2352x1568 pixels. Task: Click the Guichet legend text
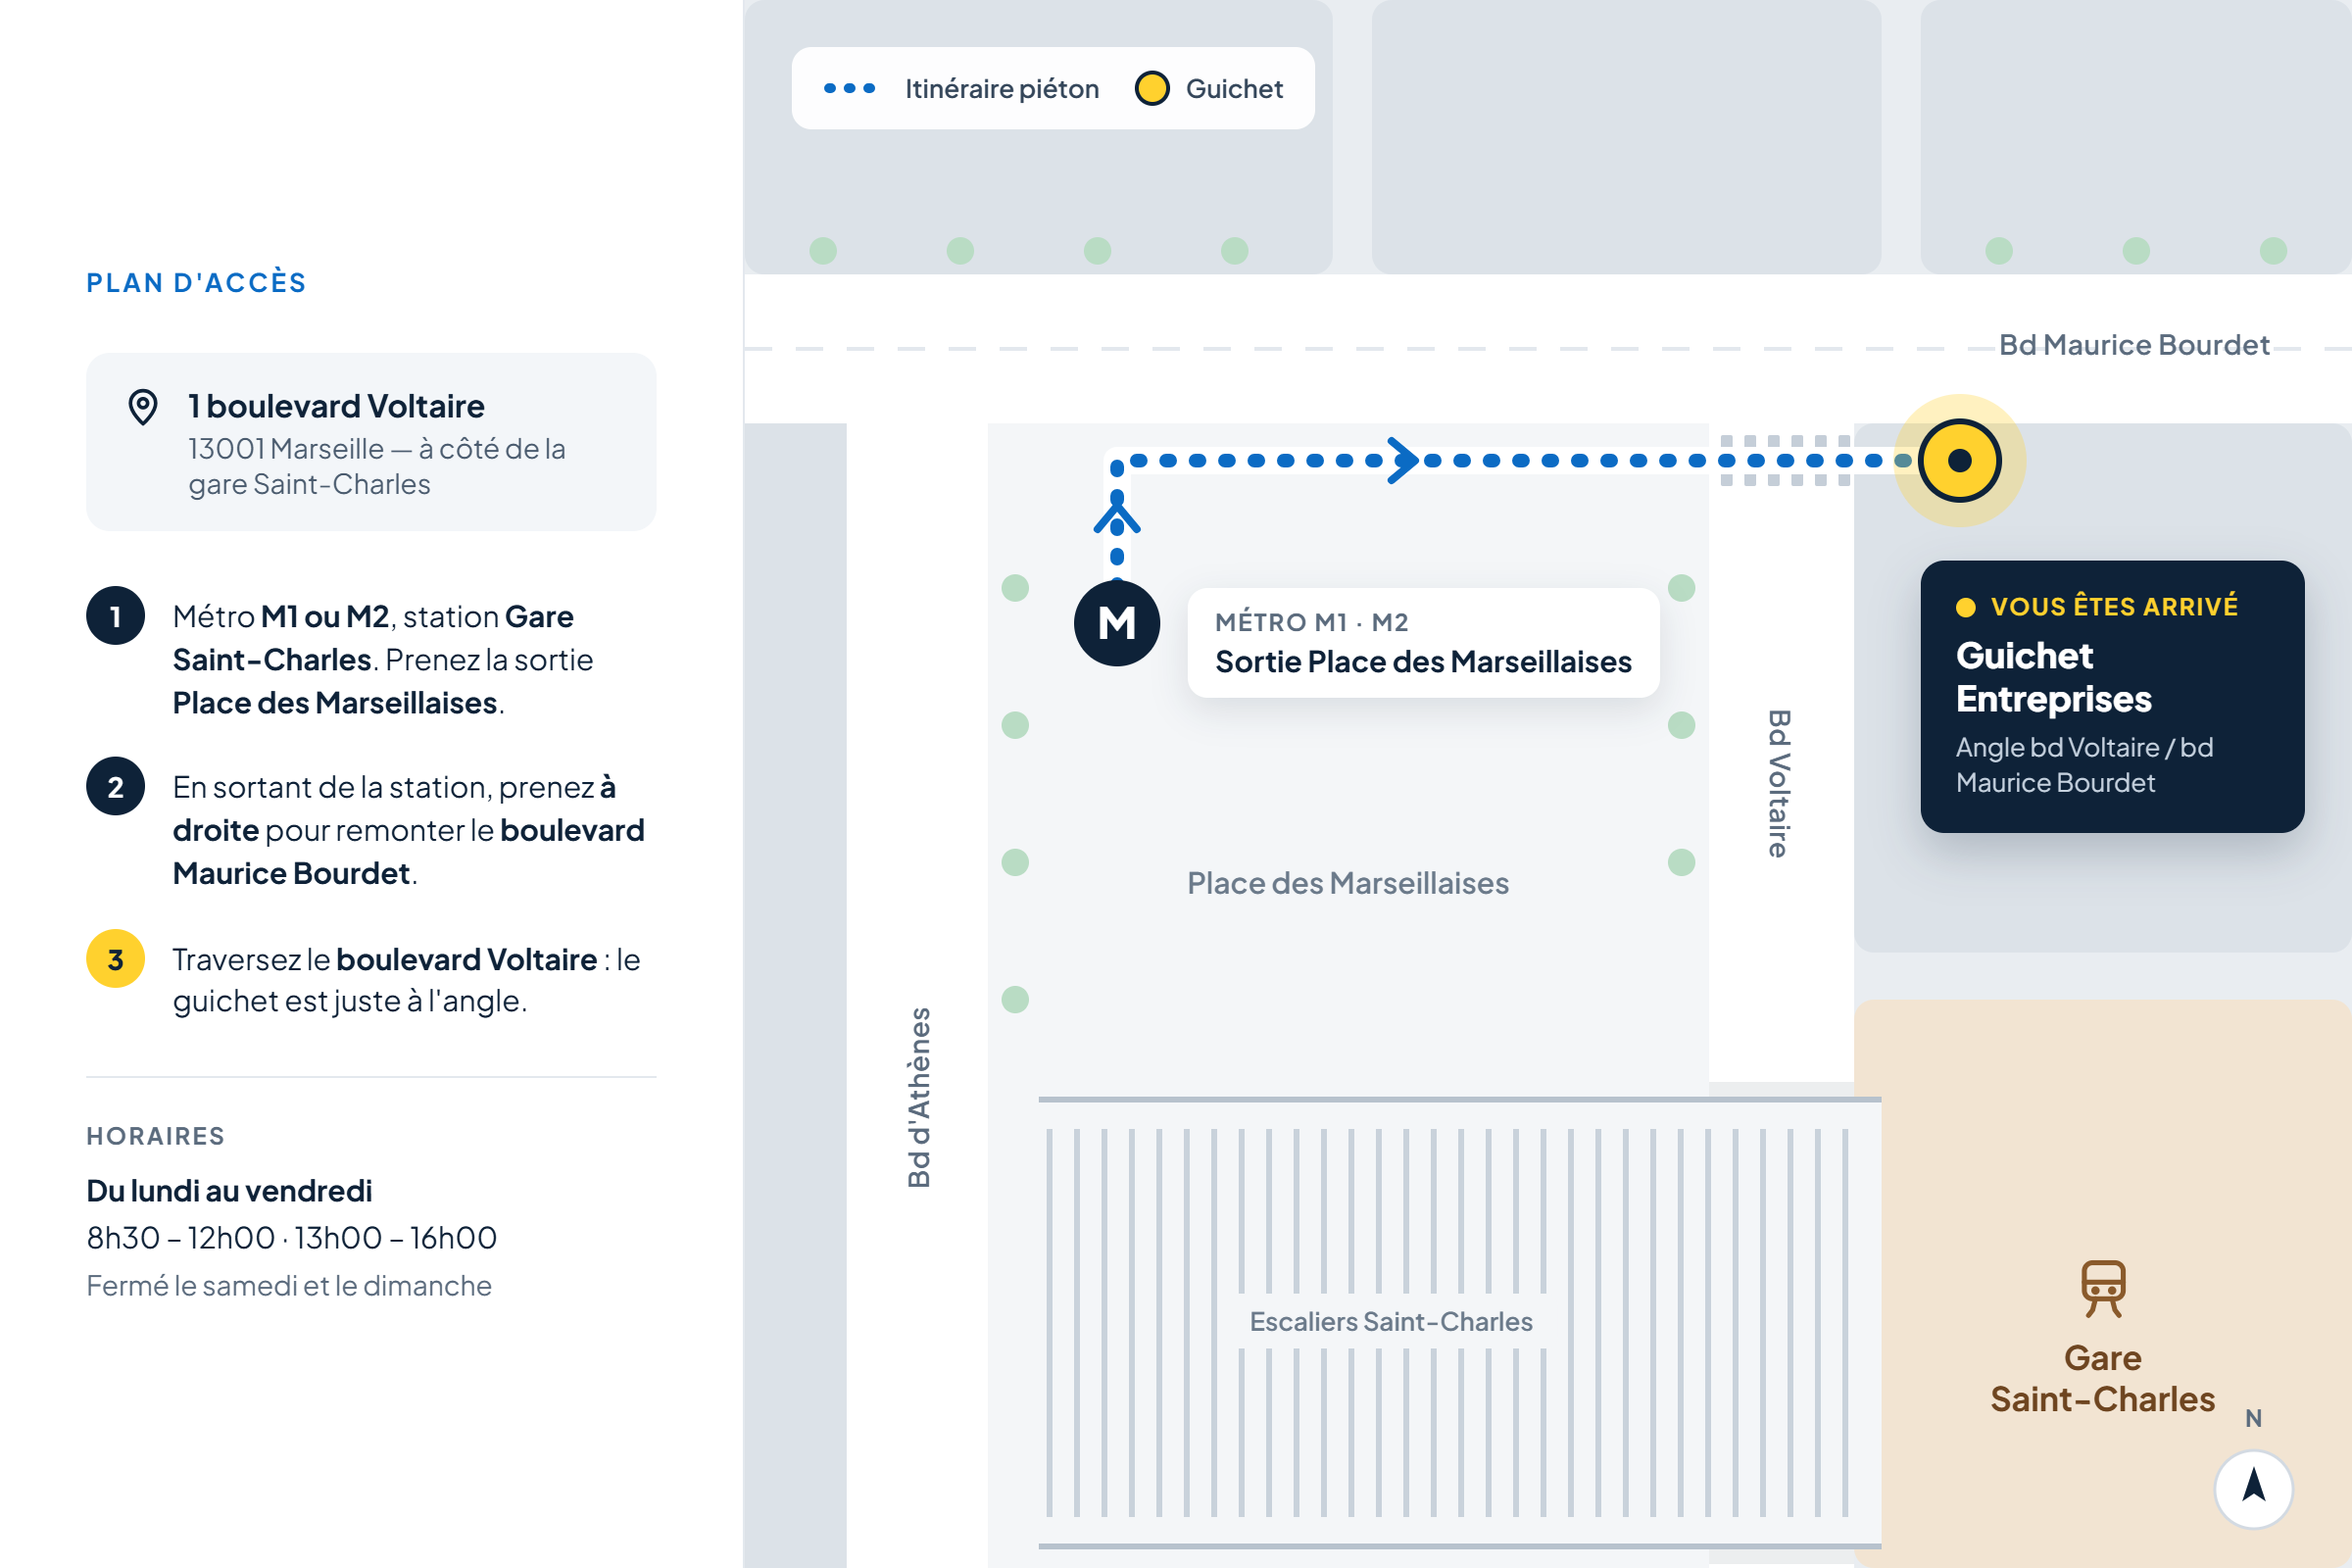(1234, 89)
